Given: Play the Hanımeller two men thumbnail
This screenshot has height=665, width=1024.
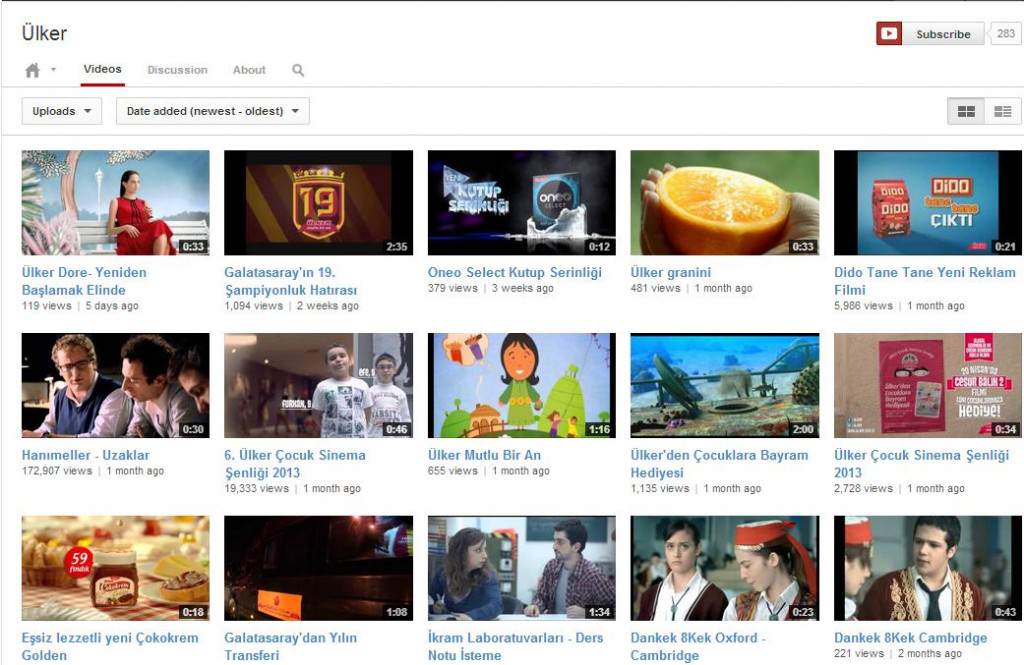Looking at the screenshot, I should point(116,385).
